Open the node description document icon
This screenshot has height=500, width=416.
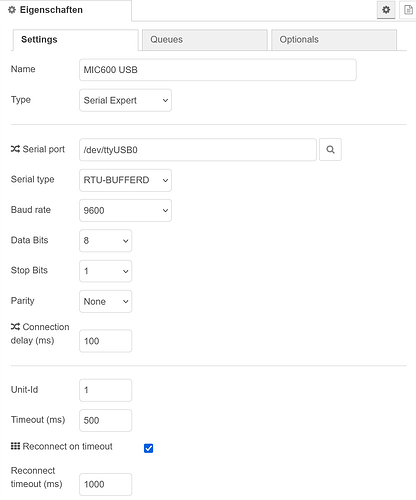point(408,10)
